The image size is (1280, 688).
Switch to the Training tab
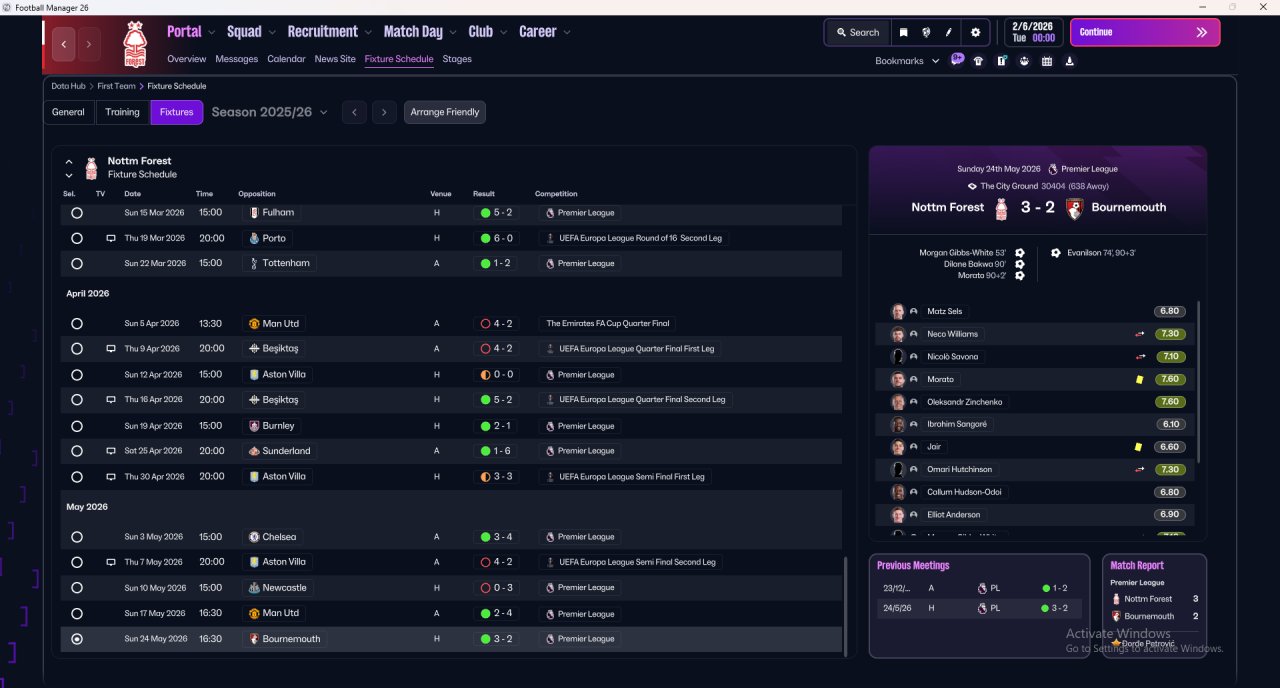(x=123, y=112)
